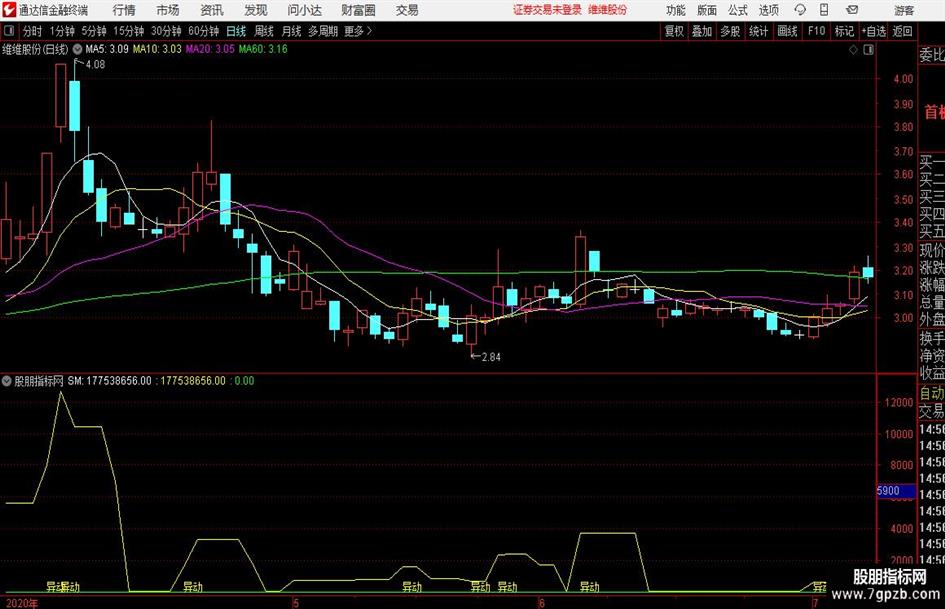
Task: Click the 2020年 date axis label
Action: [x=22, y=603]
